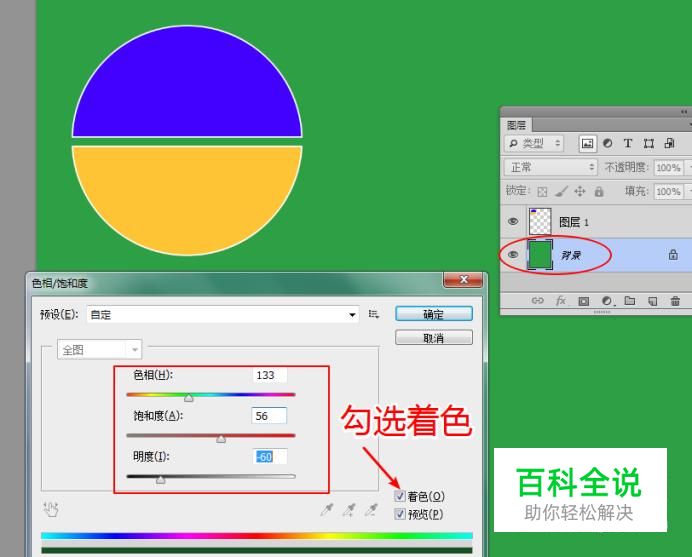Image resolution: width=692 pixels, height=557 pixels.
Task: Create new fill or adjustment layer
Action: coord(607,301)
